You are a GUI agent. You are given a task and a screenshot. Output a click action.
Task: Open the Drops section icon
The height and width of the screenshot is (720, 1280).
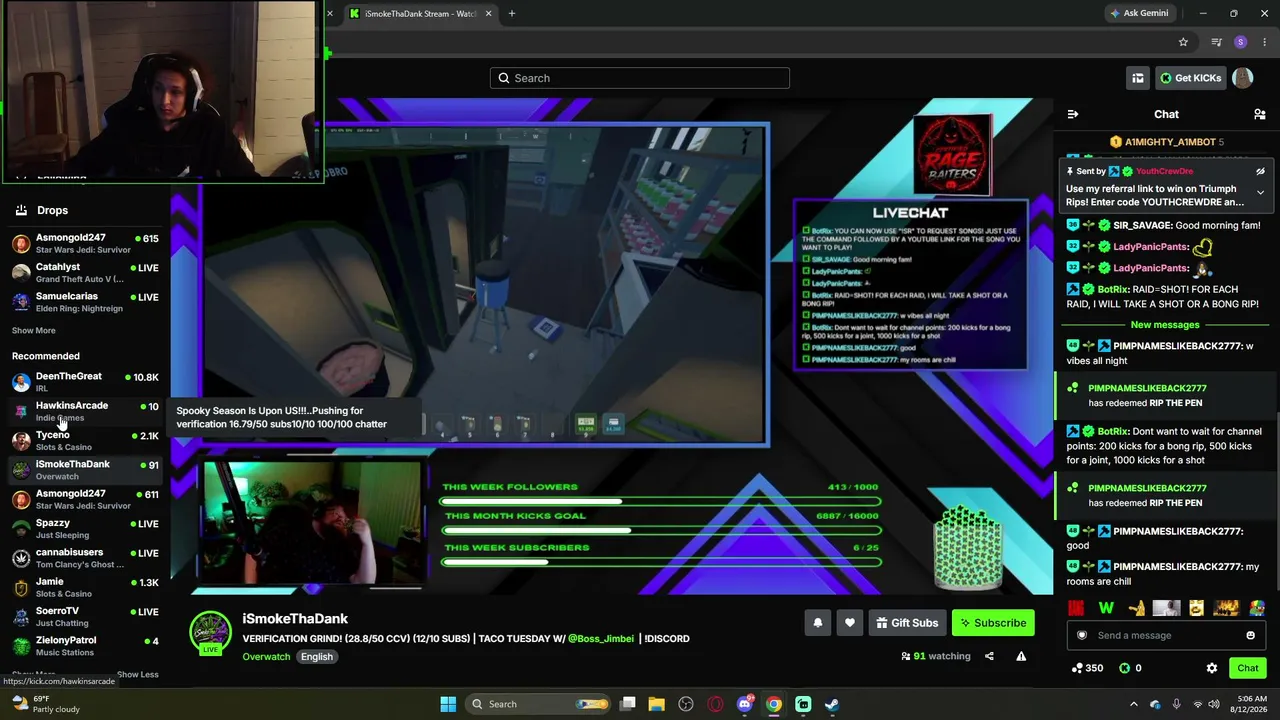coord(21,210)
